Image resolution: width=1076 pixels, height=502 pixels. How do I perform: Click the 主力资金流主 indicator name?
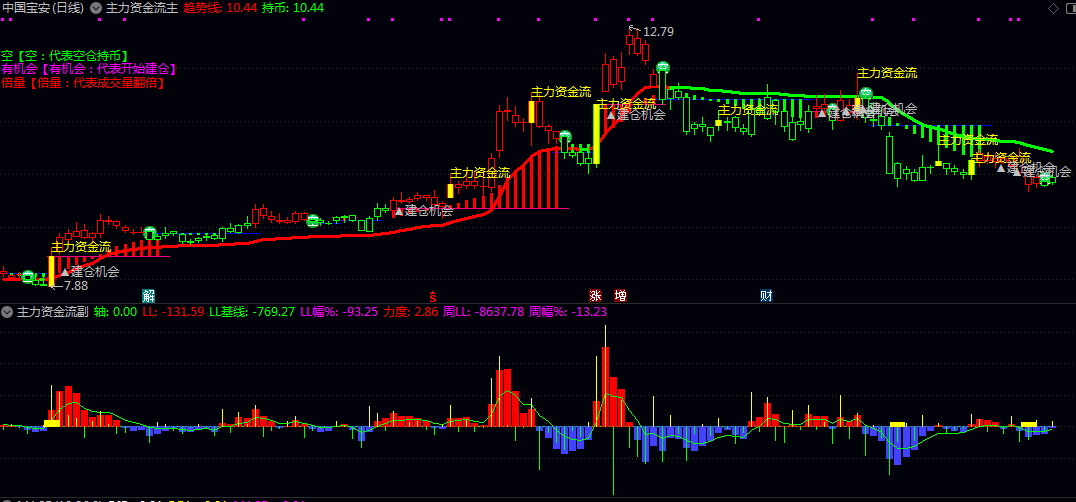tap(142, 8)
